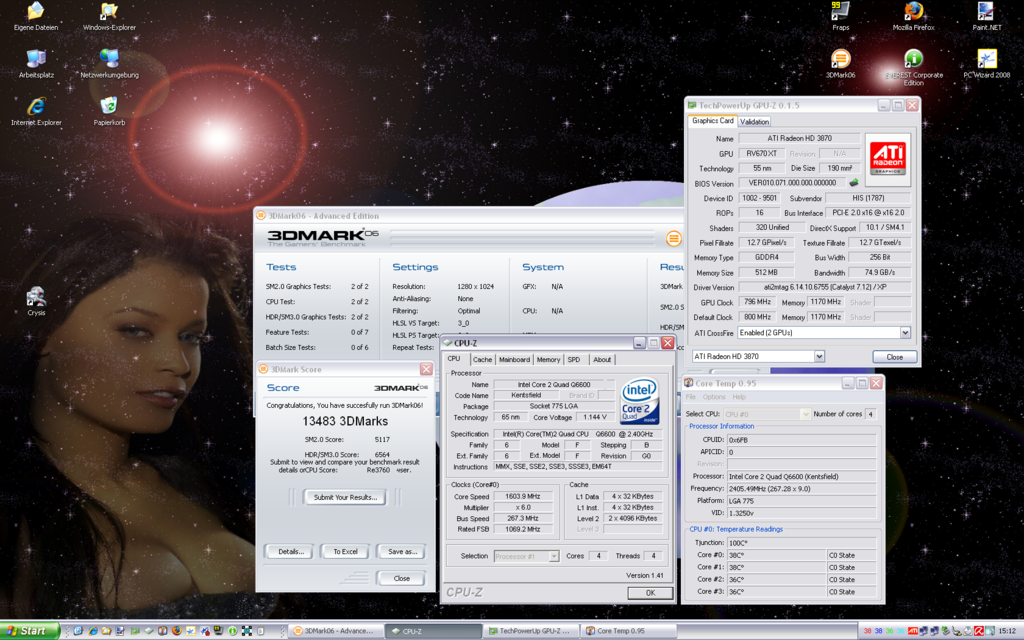Open the Mainboard tab in CPU-Z

tap(515, 360)
